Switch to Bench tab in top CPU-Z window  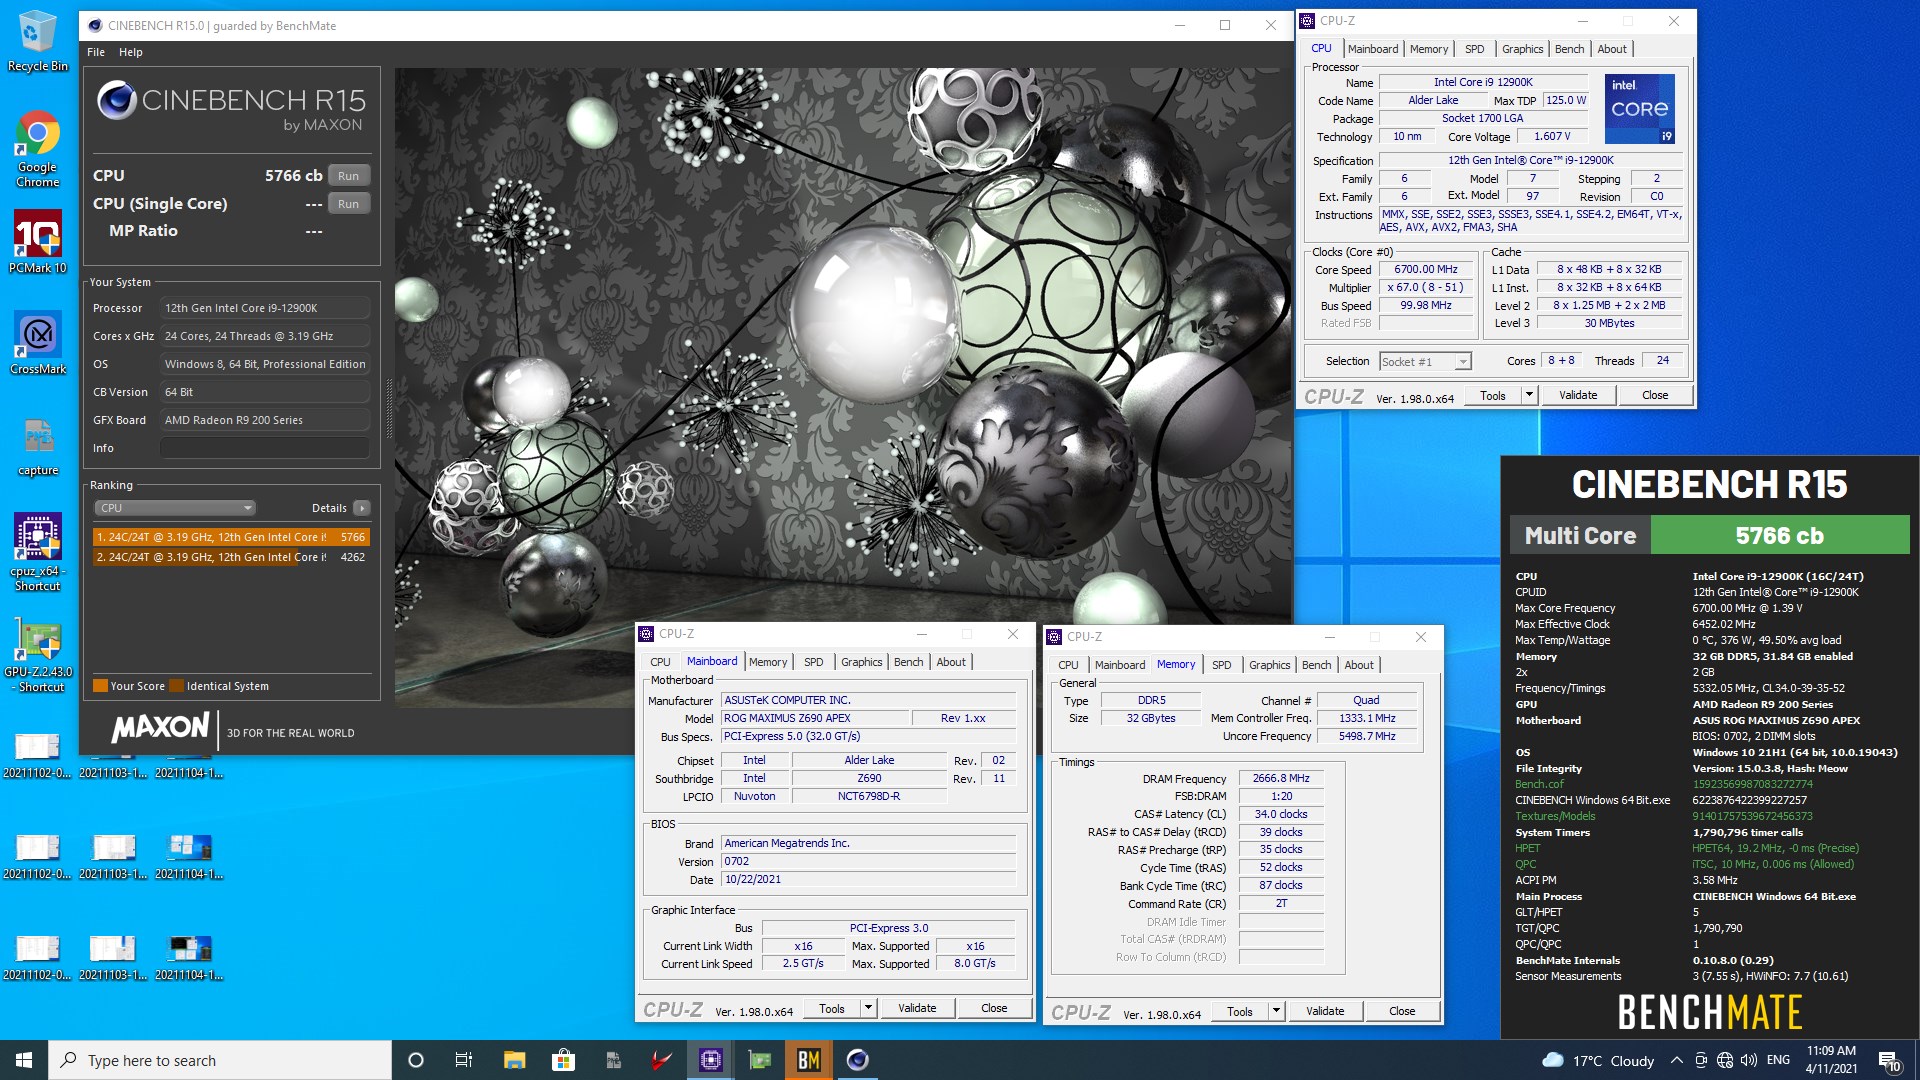coord(1568,49)
